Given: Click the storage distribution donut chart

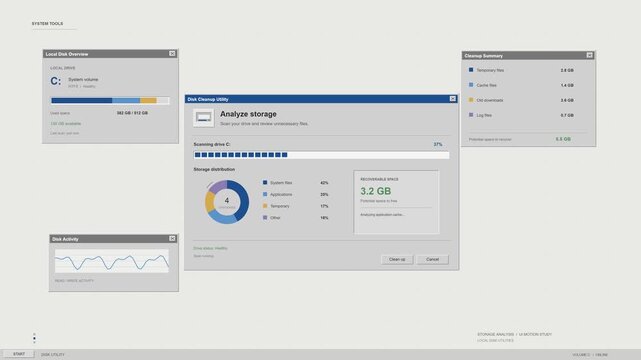Looking at the screenshot, I should 226,202.
